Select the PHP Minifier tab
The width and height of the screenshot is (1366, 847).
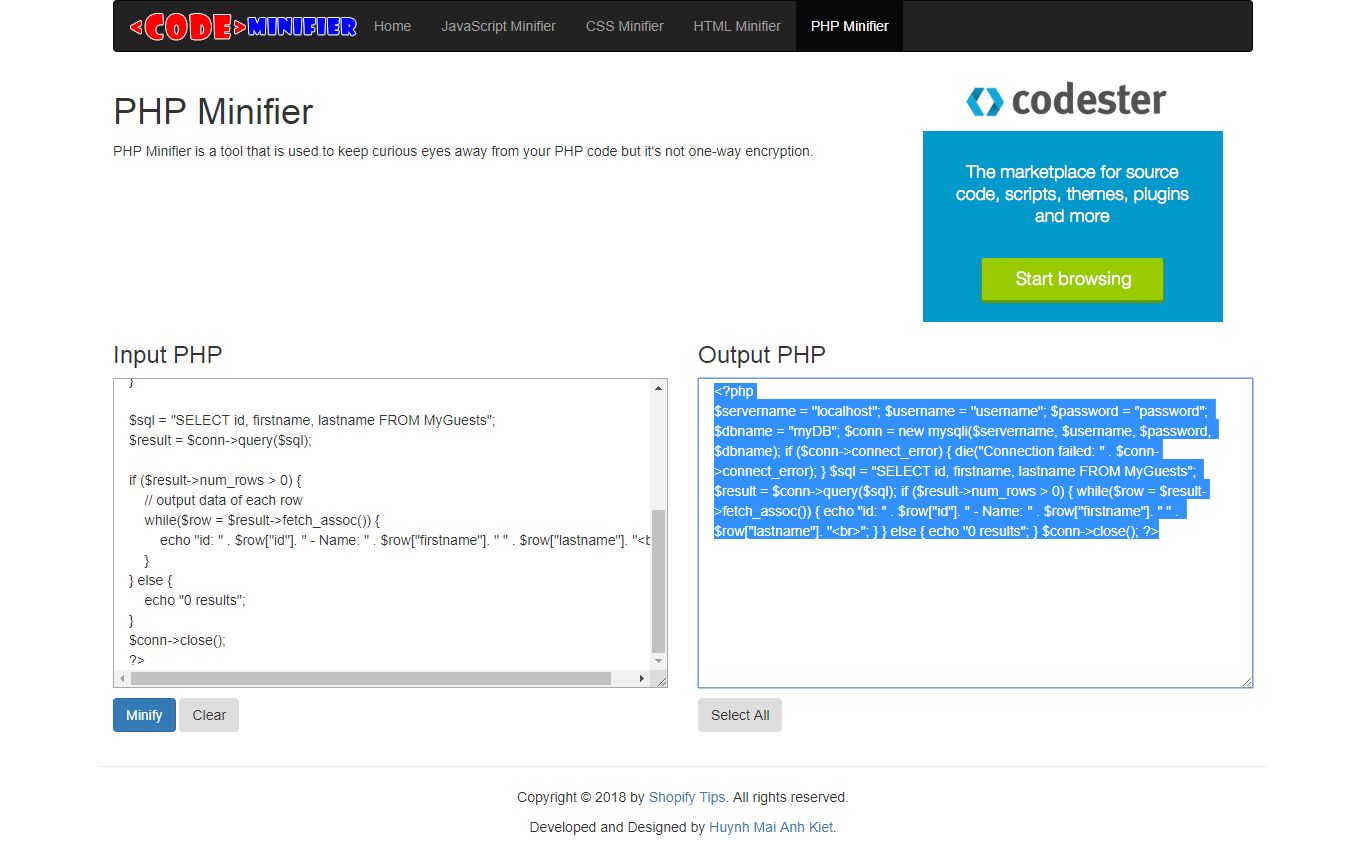[849, 26]
